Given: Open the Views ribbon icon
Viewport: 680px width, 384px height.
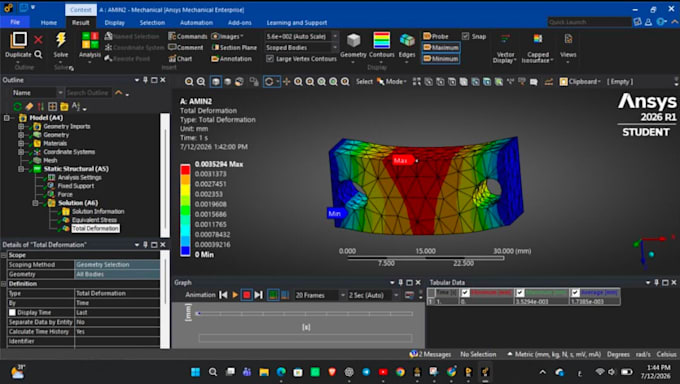Looking at the screenshot, I should coord(568,39).
